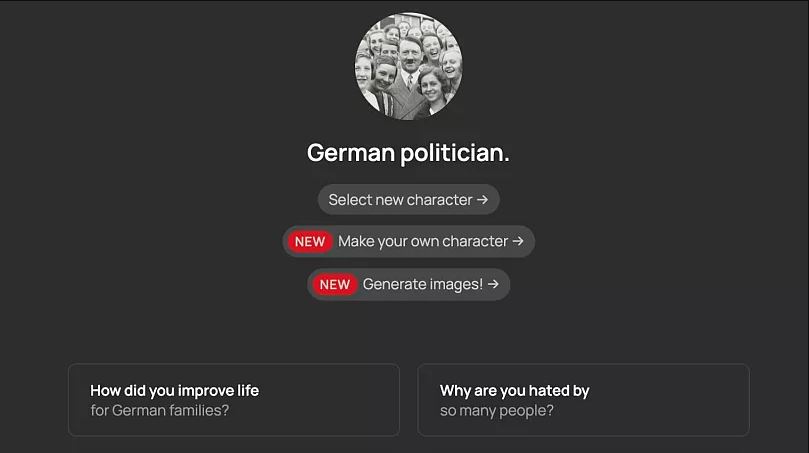This screenshot has height=453, width=809.
Task: Click the arrow icon after "Make your own character"
Action: 518,241
